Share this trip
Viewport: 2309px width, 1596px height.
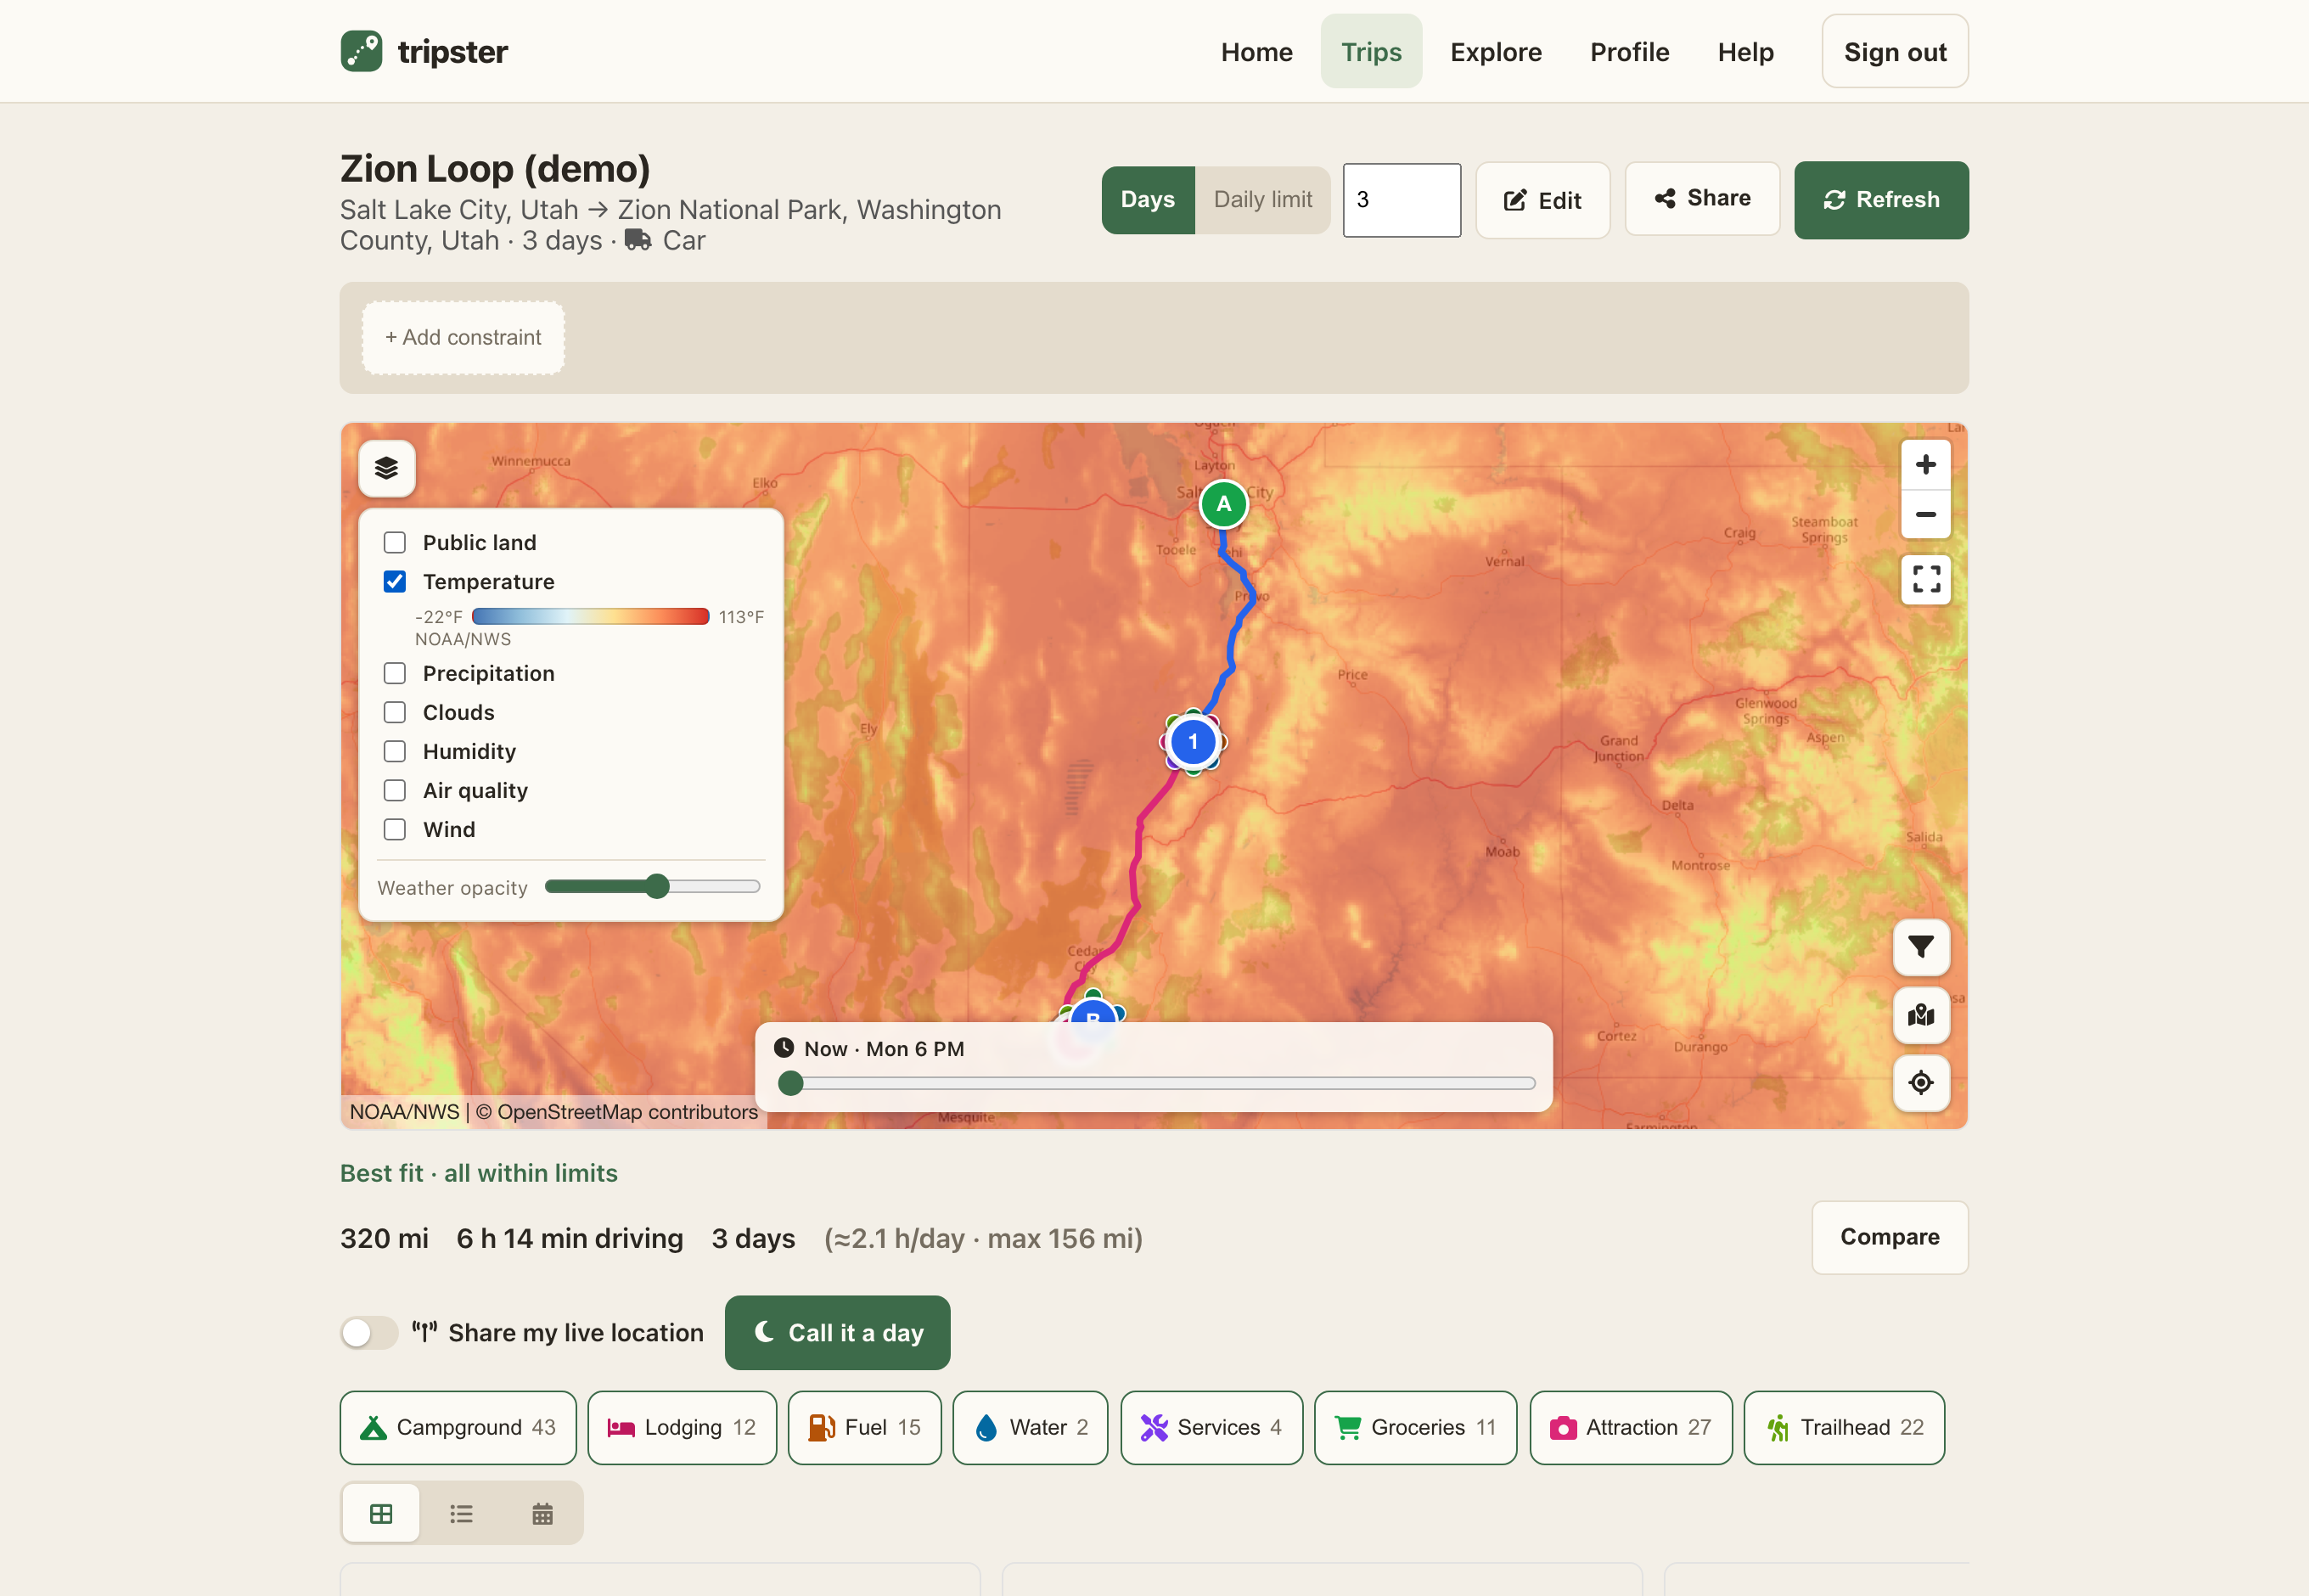[x=1701, y=198]
